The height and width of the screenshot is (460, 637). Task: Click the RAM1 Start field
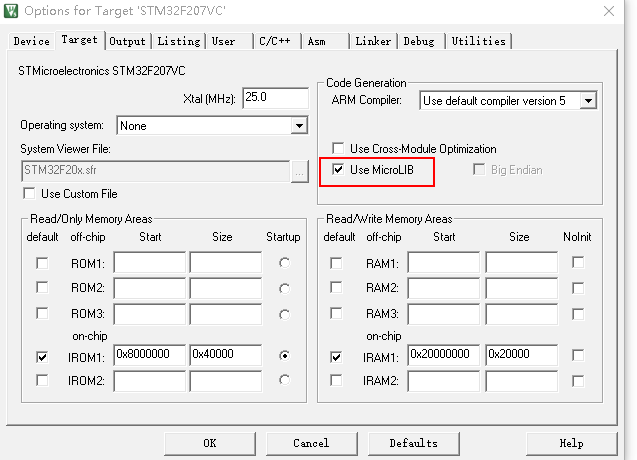click(444, 262)
